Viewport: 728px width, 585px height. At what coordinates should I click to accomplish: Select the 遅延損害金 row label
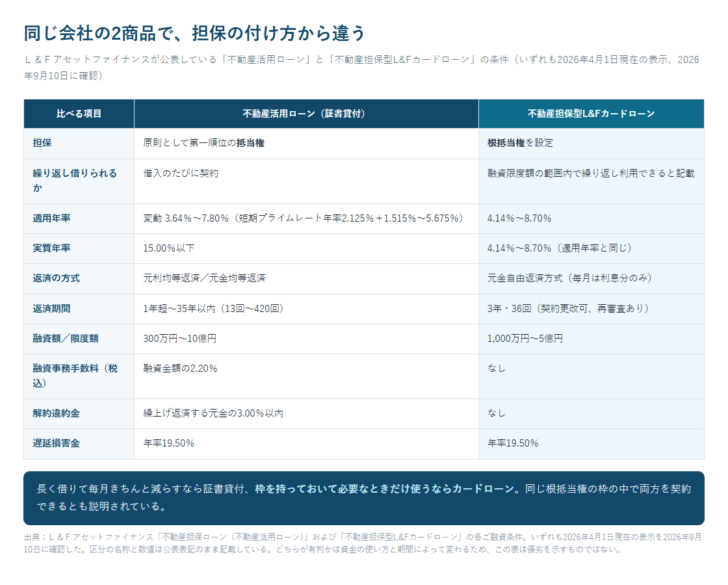click(79, 444)
